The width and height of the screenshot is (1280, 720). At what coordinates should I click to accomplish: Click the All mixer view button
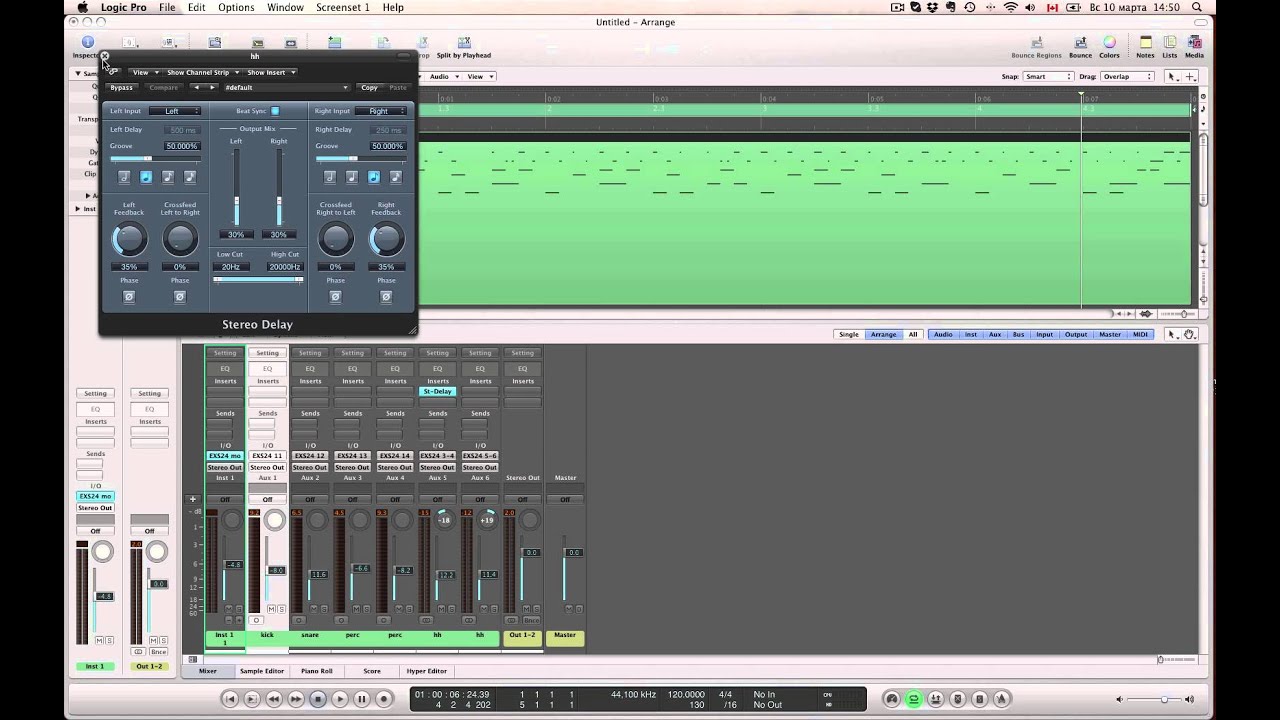(913, 334)
